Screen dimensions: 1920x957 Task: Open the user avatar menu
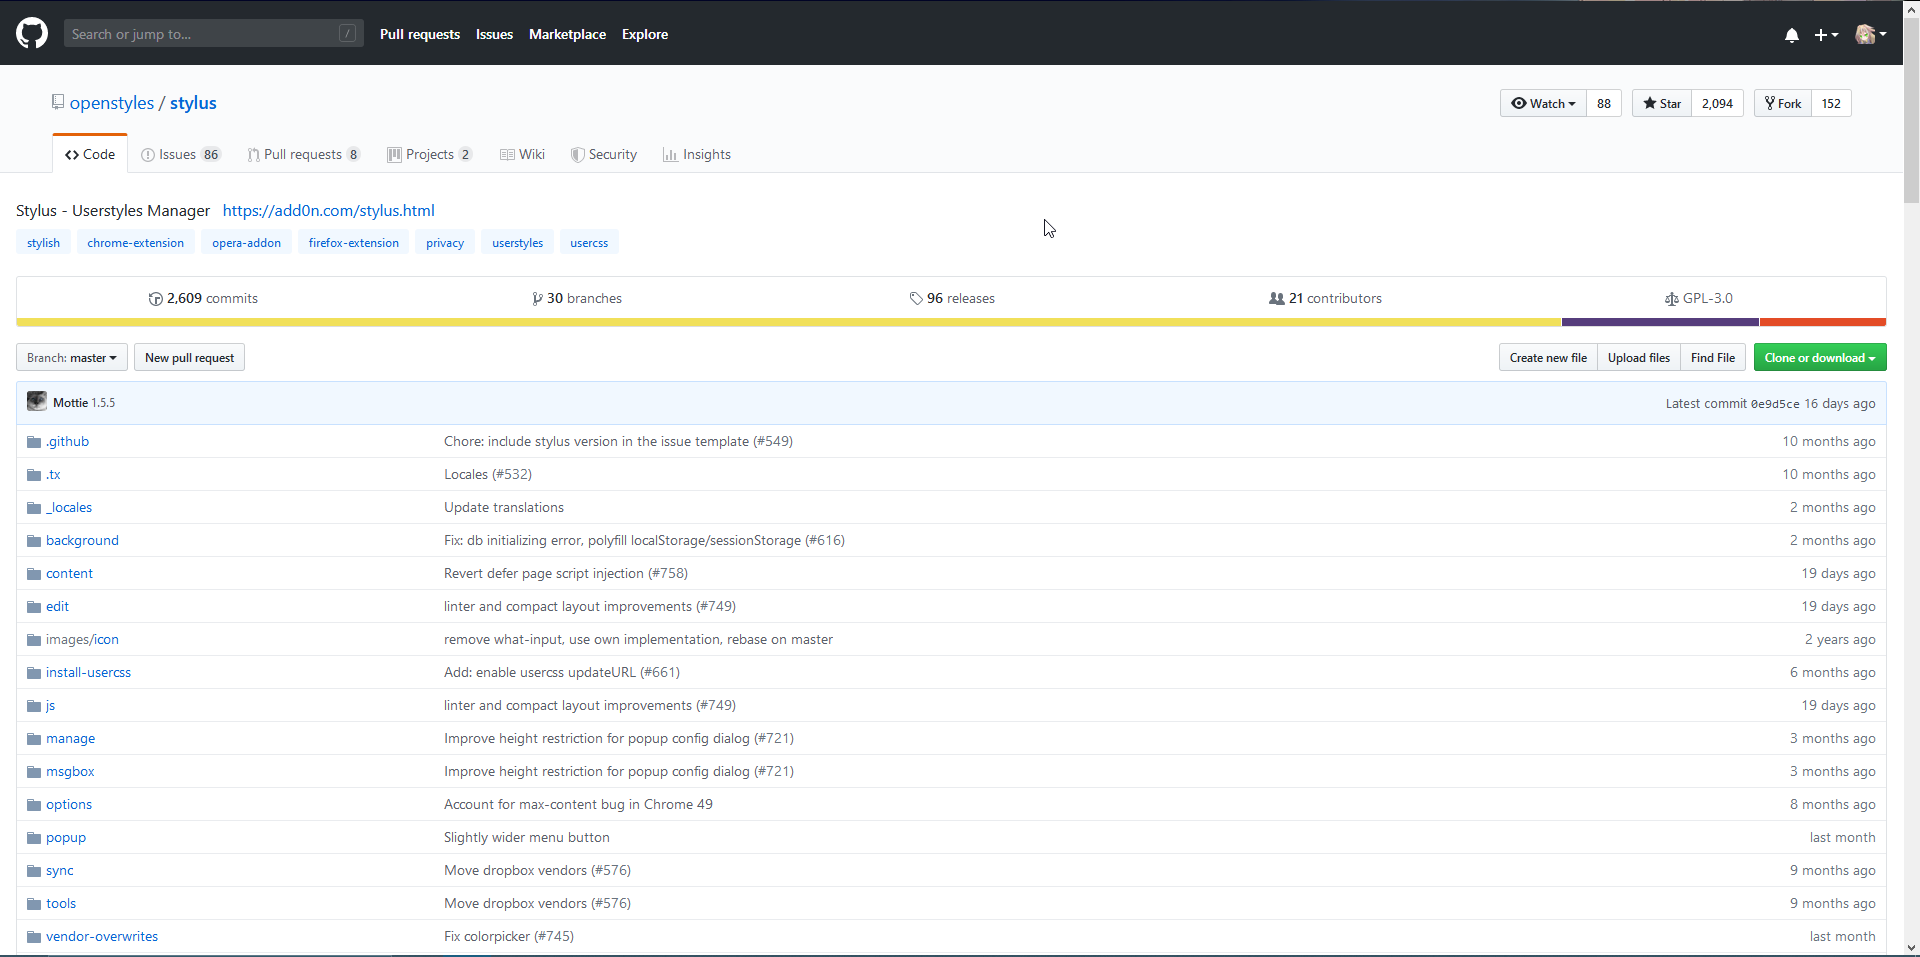(1870, 34)
